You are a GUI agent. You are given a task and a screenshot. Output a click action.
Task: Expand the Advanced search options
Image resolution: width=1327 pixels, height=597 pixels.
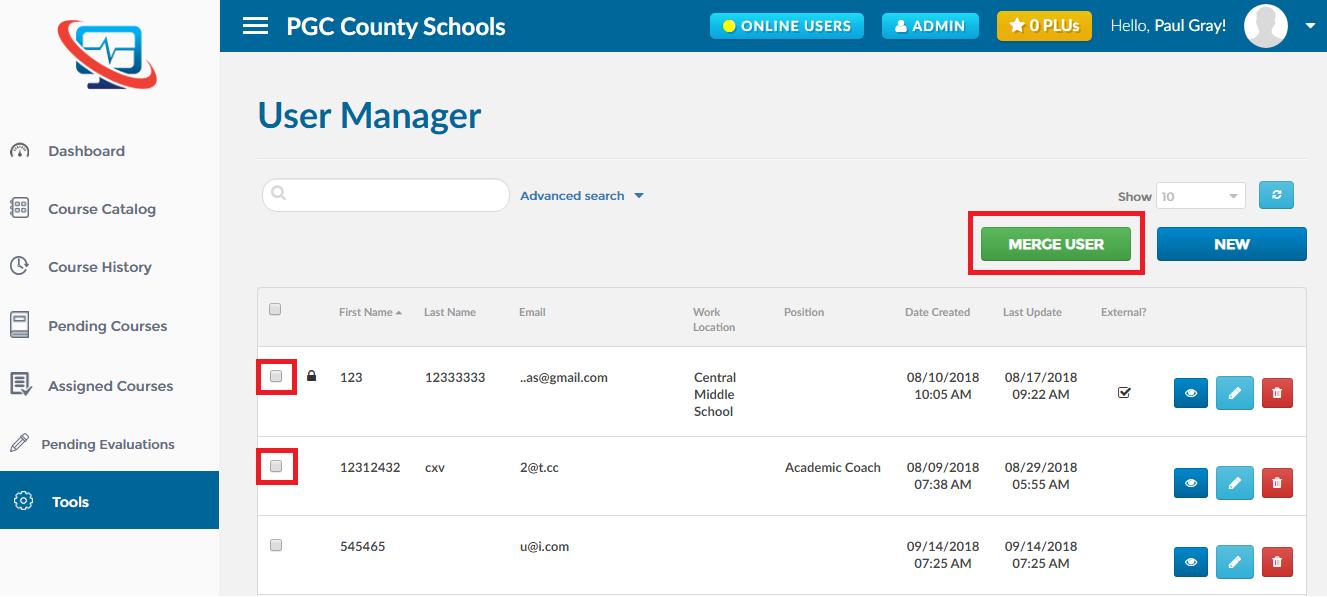click(x=581, y=196)
